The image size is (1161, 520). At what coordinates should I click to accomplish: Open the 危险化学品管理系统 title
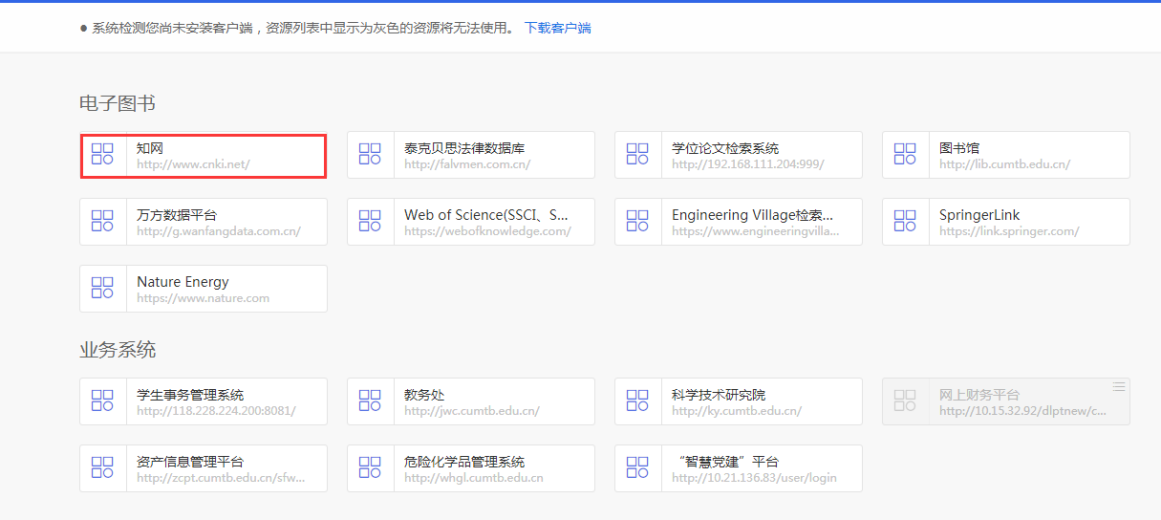pyautogui.click(x=464, y=462)
